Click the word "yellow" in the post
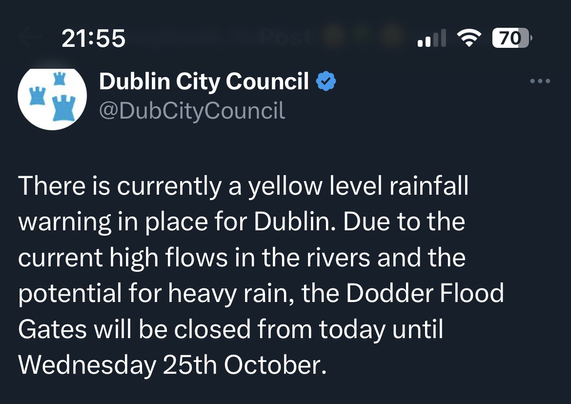The width and height of the screenshot is (571, 404). pos(285,187)
